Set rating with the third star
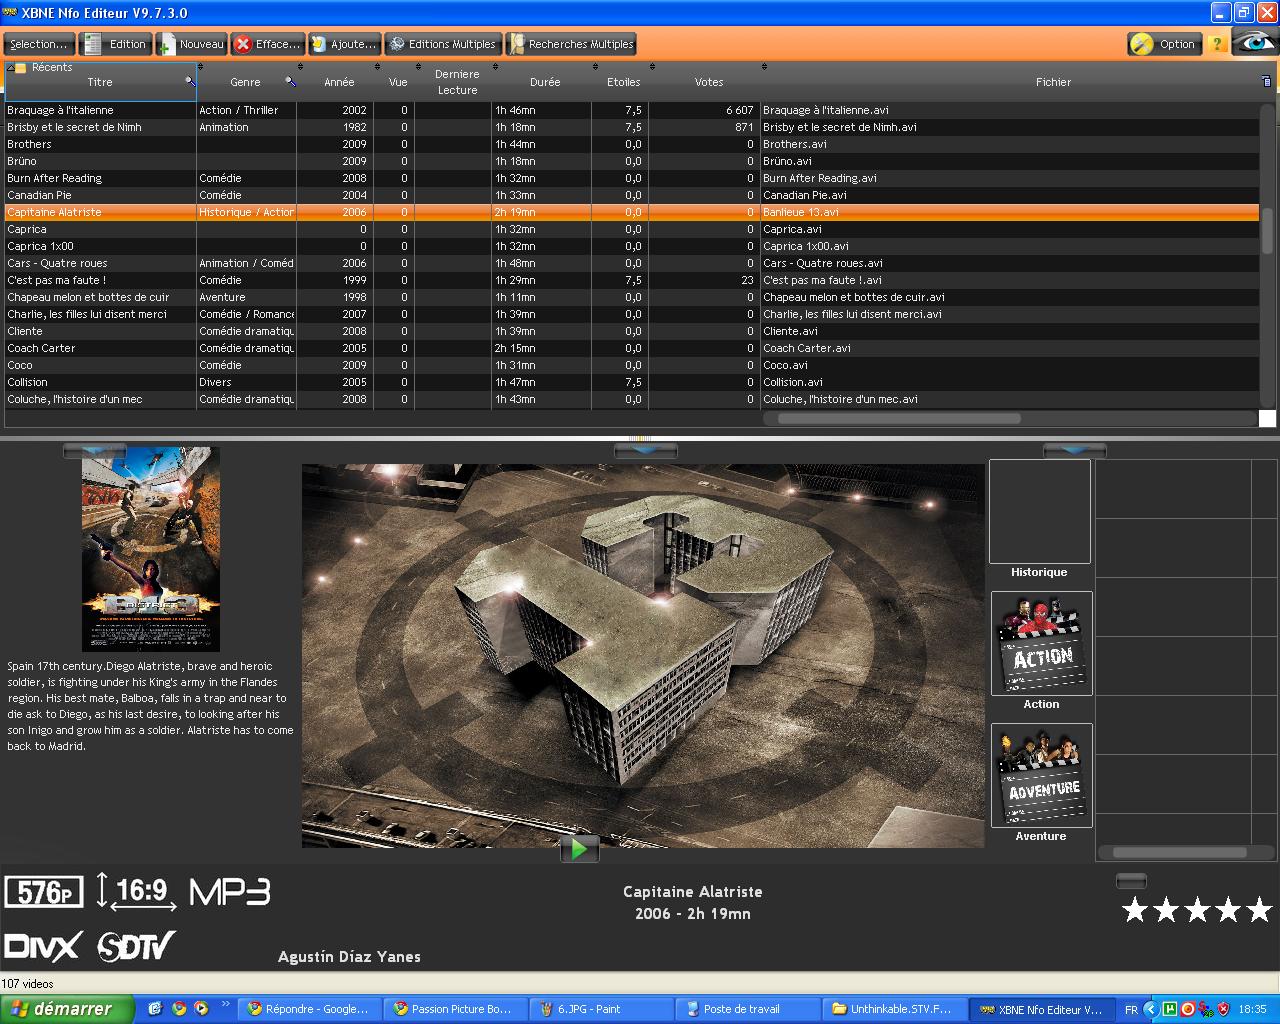 1197,909
